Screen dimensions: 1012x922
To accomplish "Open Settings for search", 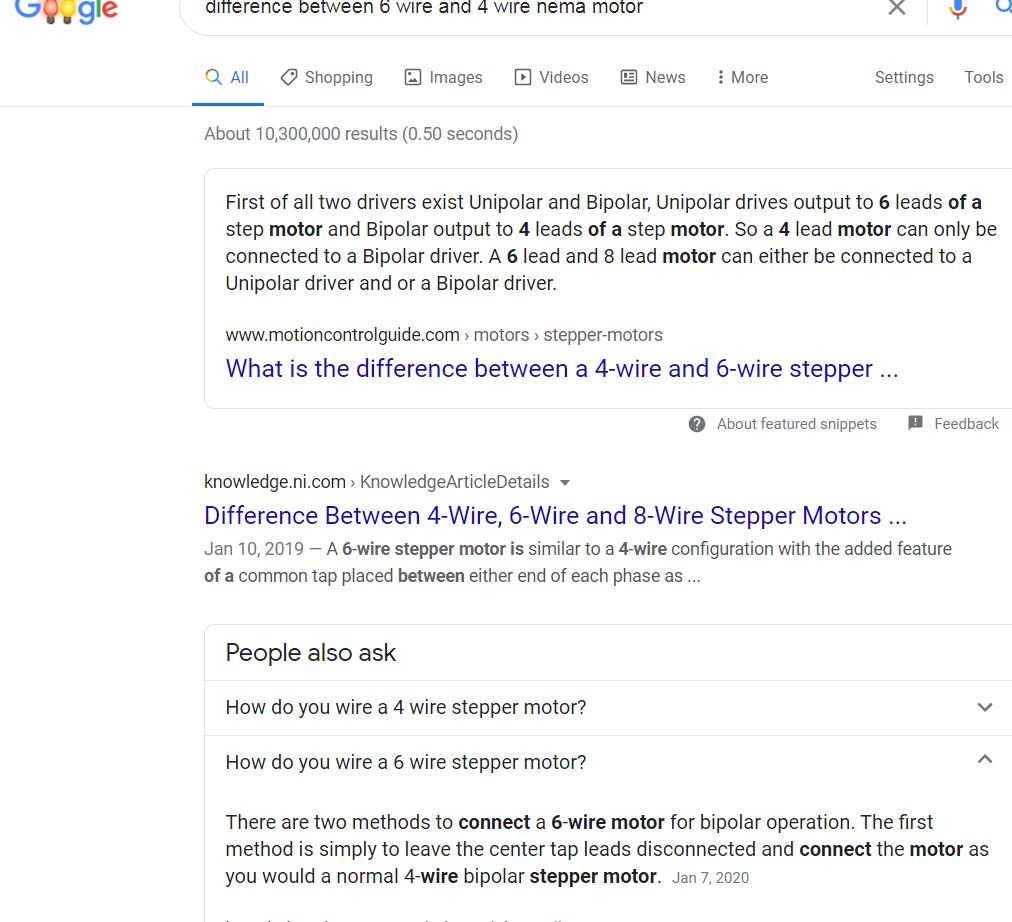I will pyautogui.click(x=904, y=77).
